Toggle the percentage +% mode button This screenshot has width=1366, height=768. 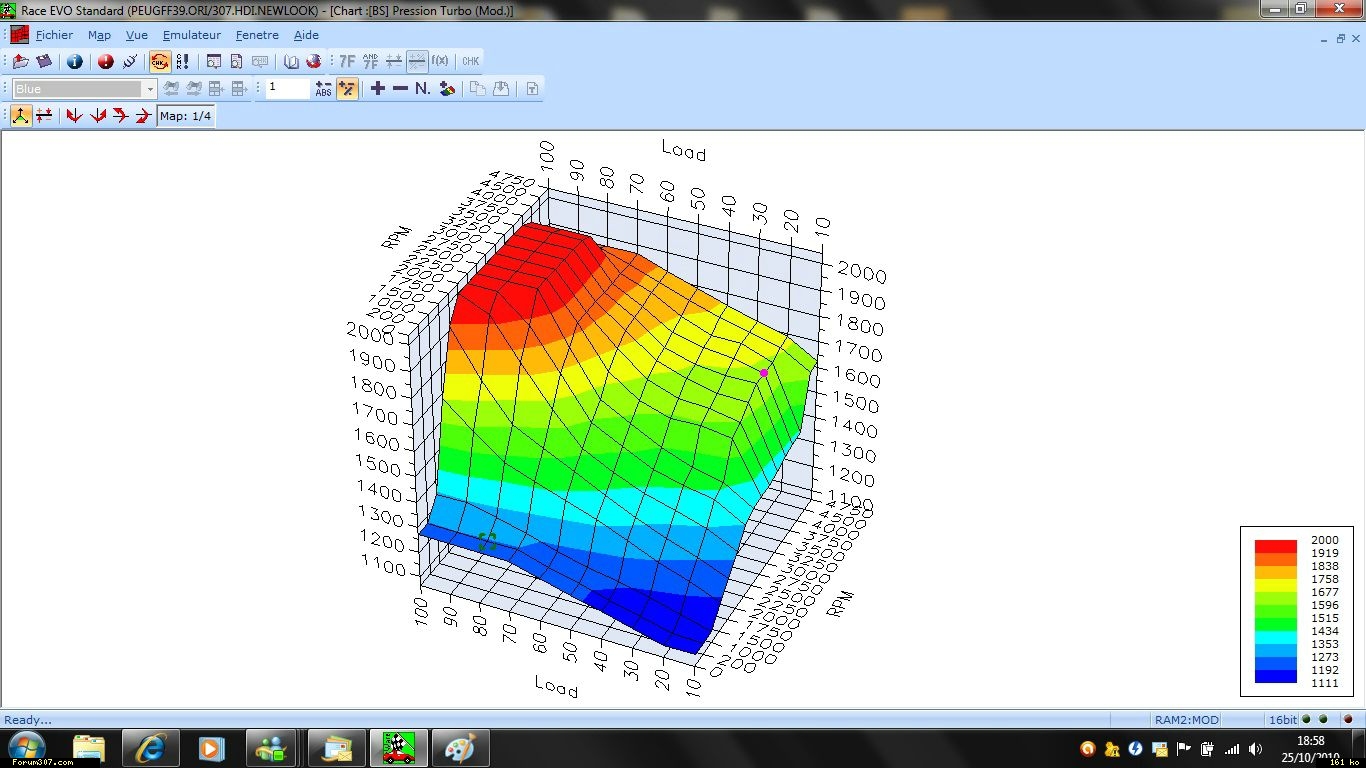tap(347, 88)
